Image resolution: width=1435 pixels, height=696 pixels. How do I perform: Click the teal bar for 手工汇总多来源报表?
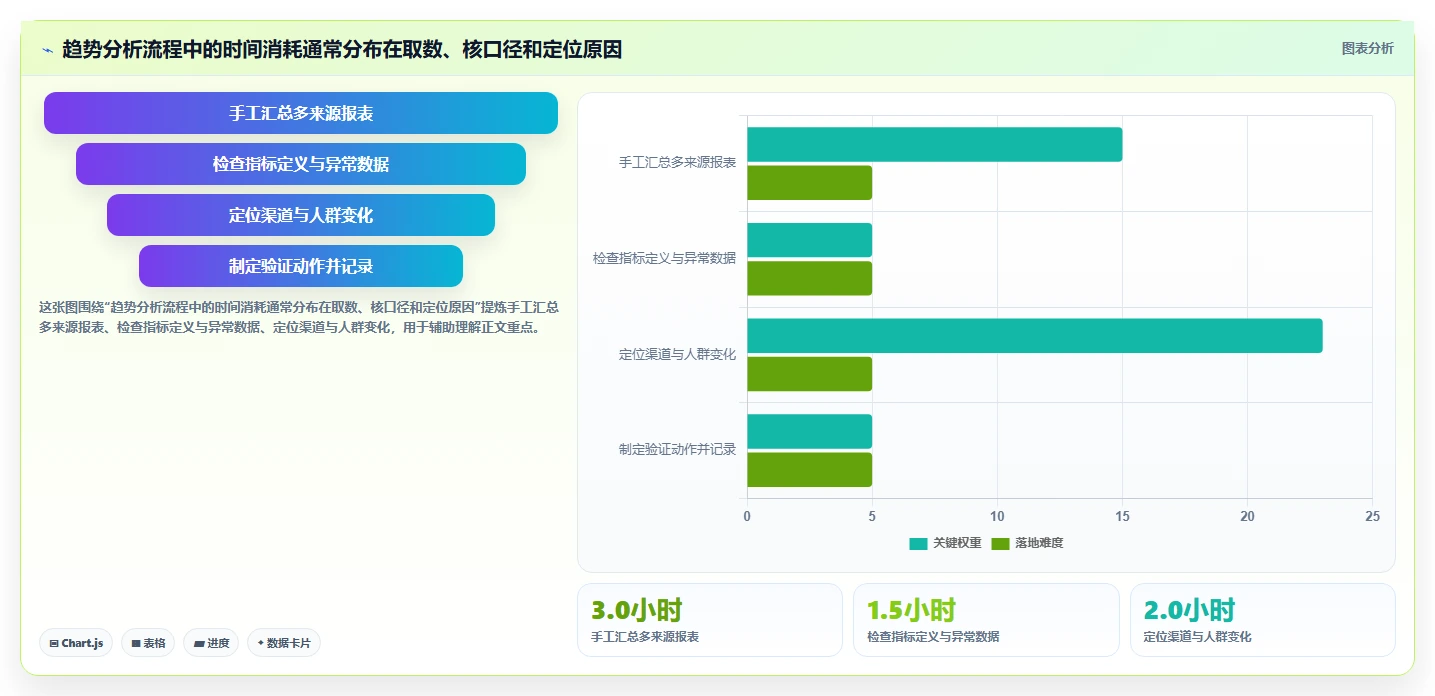(934, 144)
